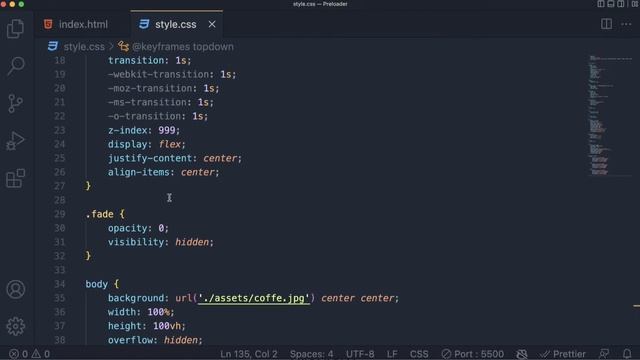Click the height: 100vh line

pos(147,326)
